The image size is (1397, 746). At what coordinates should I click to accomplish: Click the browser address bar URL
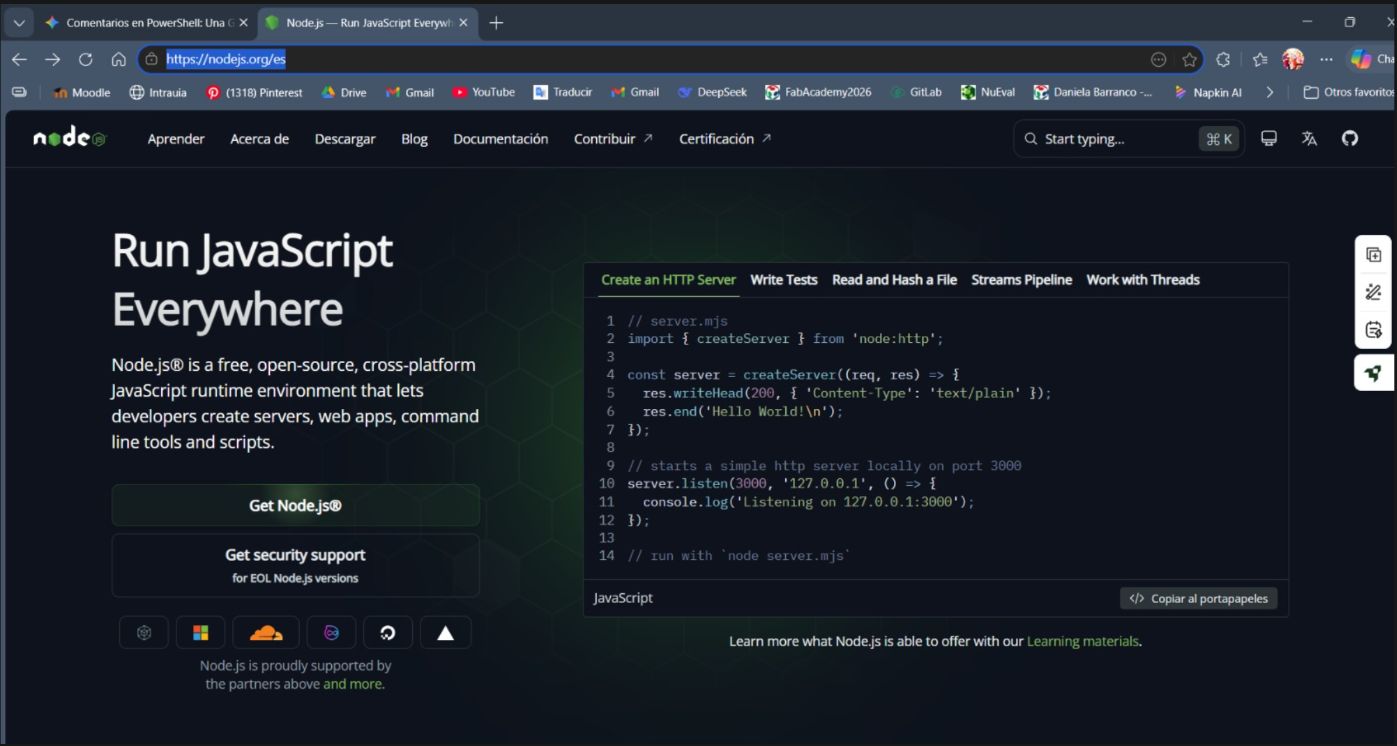(x=226, y=60)
